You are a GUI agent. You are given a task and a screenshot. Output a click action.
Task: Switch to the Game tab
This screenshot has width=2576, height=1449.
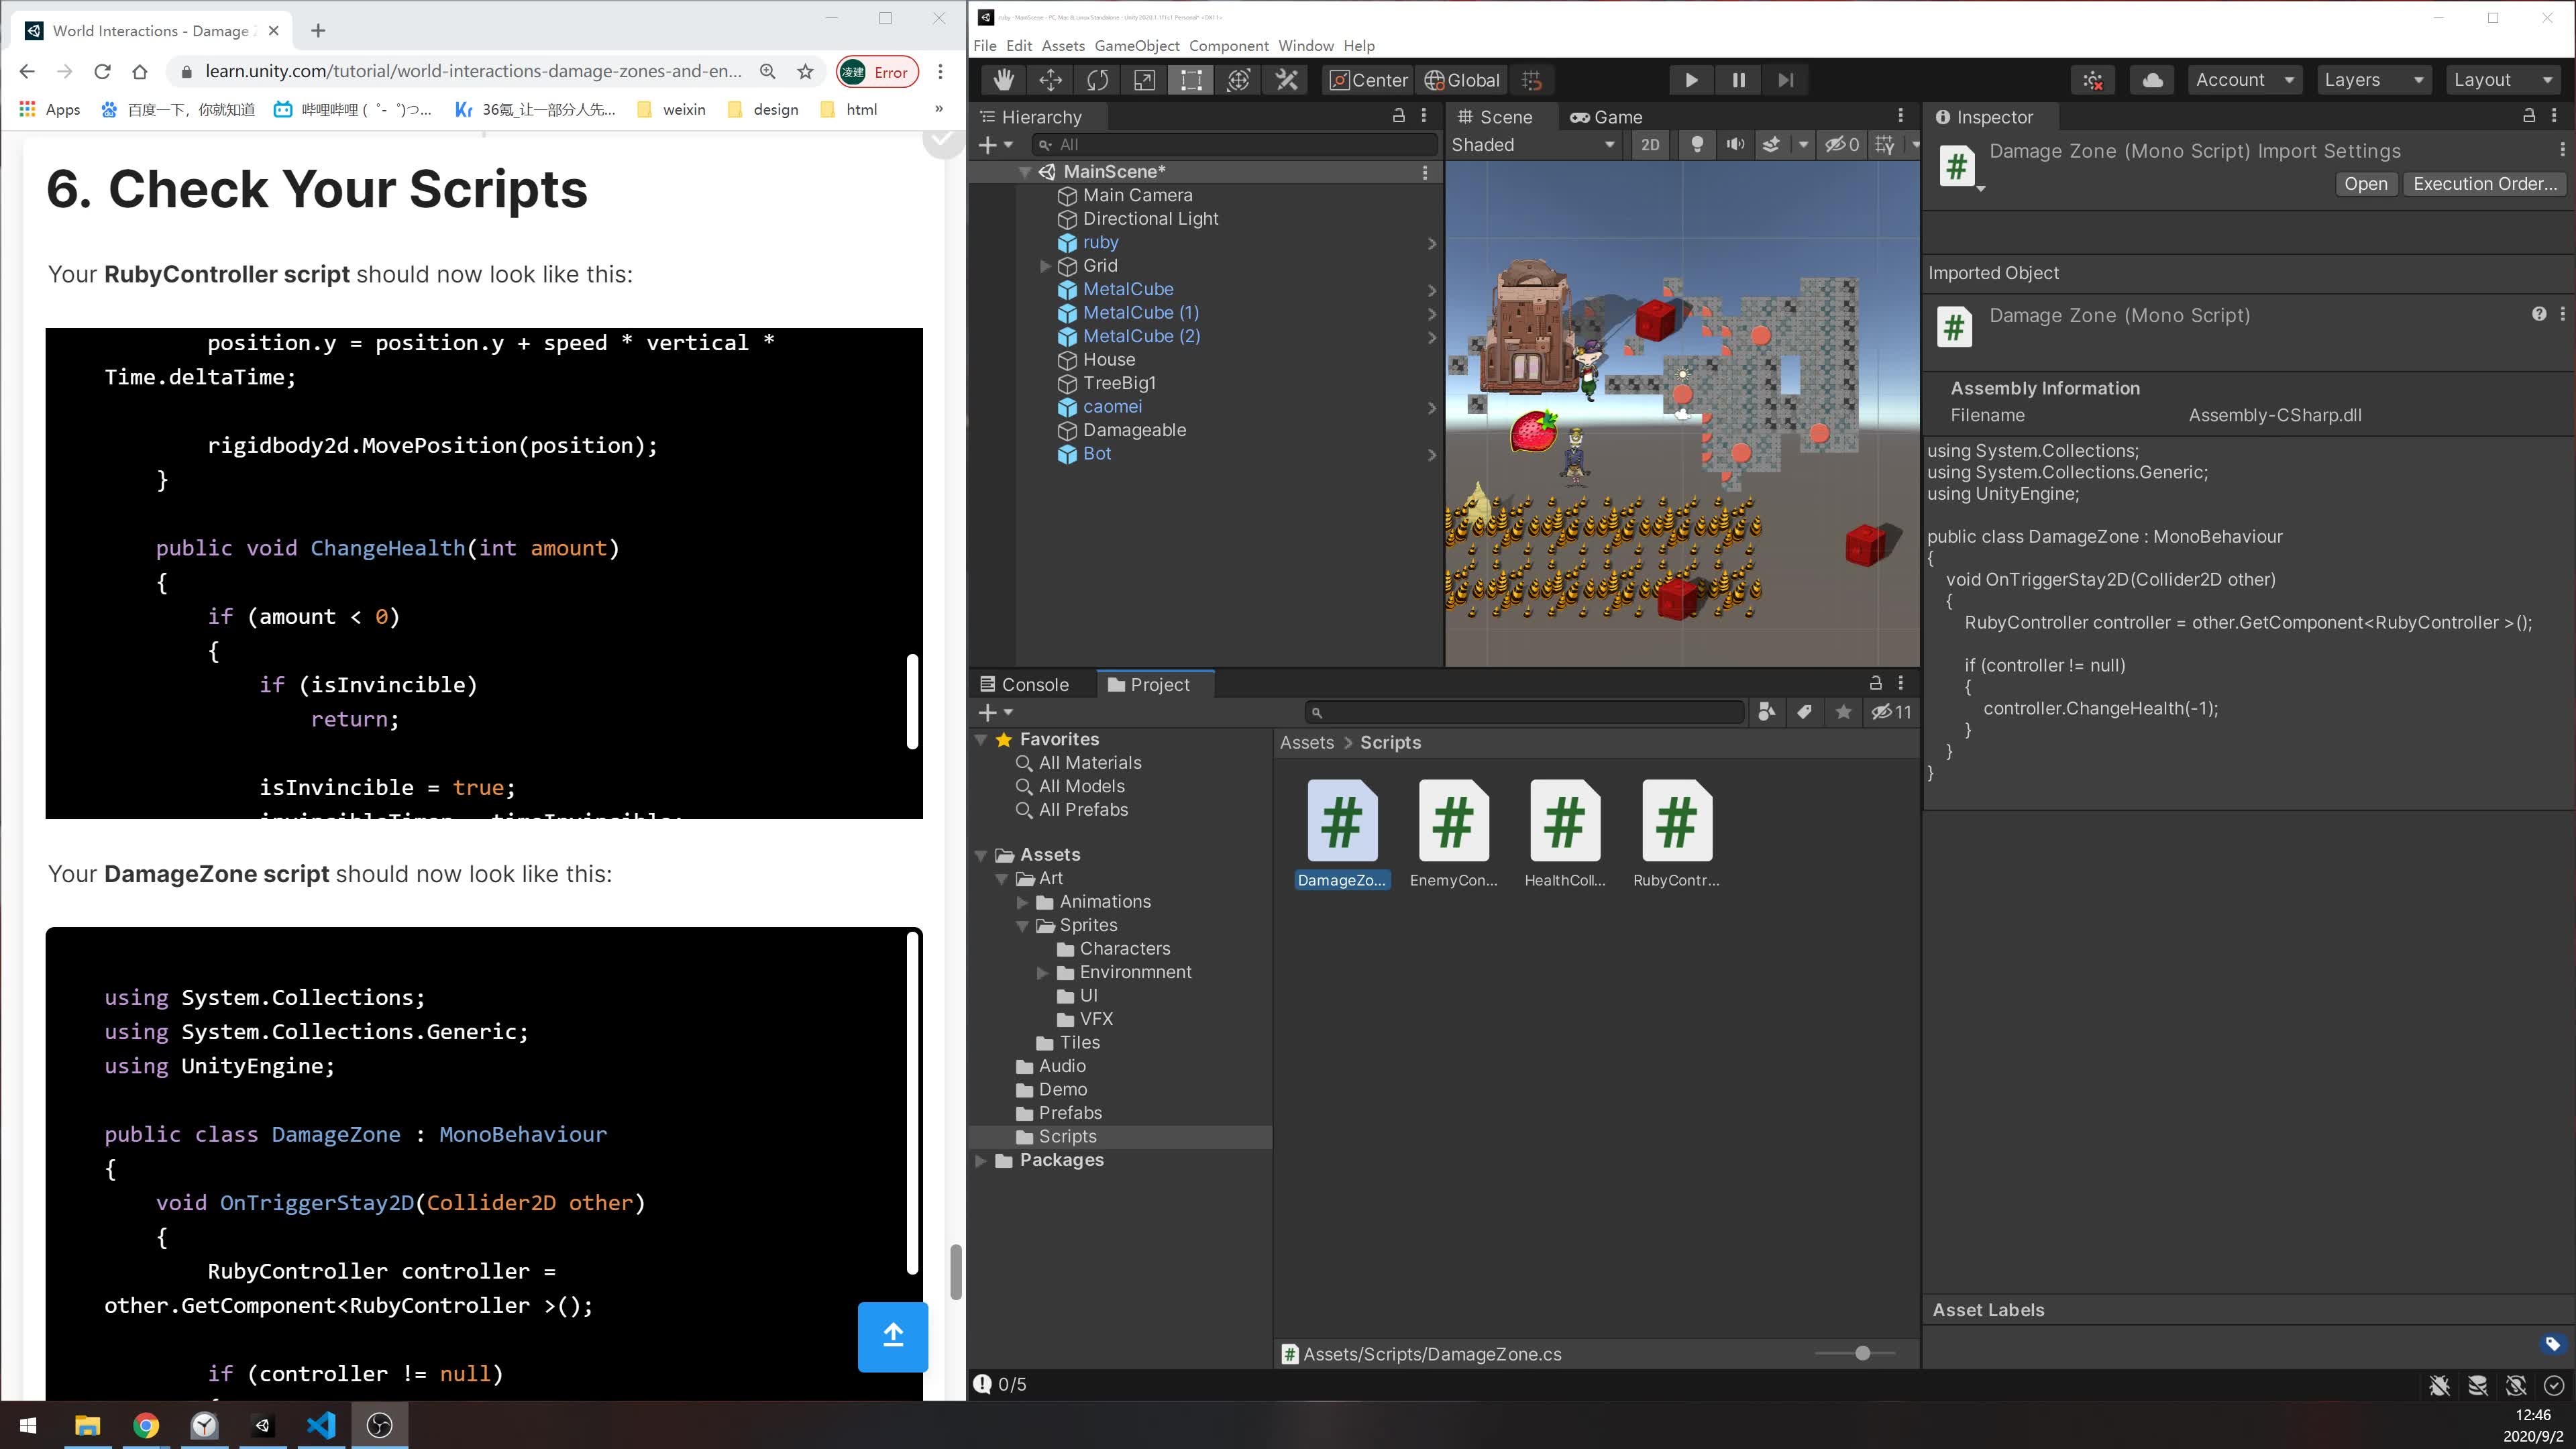tap(1606, 117)
